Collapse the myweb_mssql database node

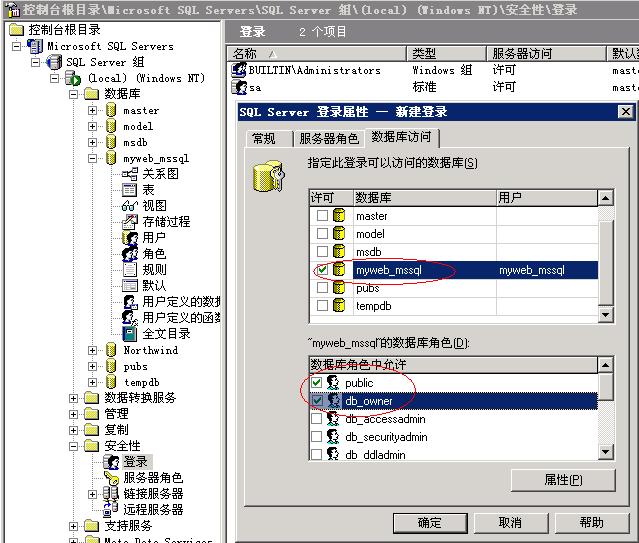[x=93, y=158]
